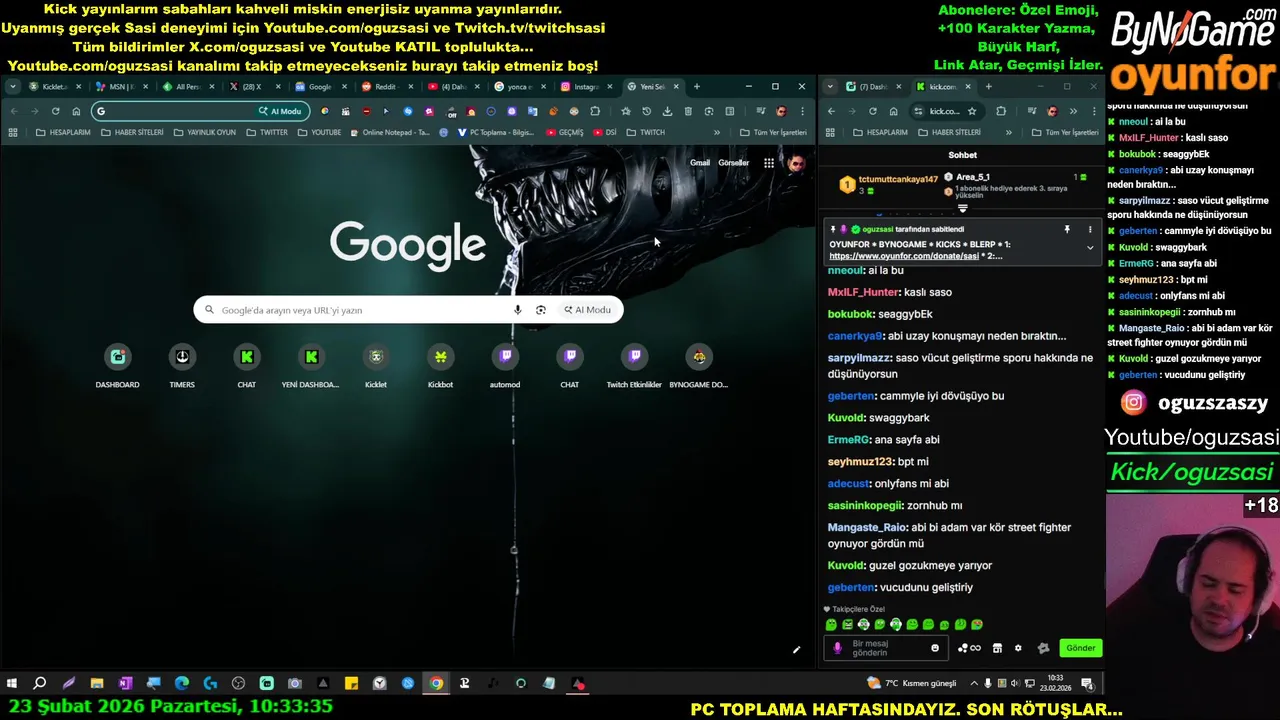Click AI Modu button in Google search box
Viewport: 1280px width, 720px height.
[587, 310]
